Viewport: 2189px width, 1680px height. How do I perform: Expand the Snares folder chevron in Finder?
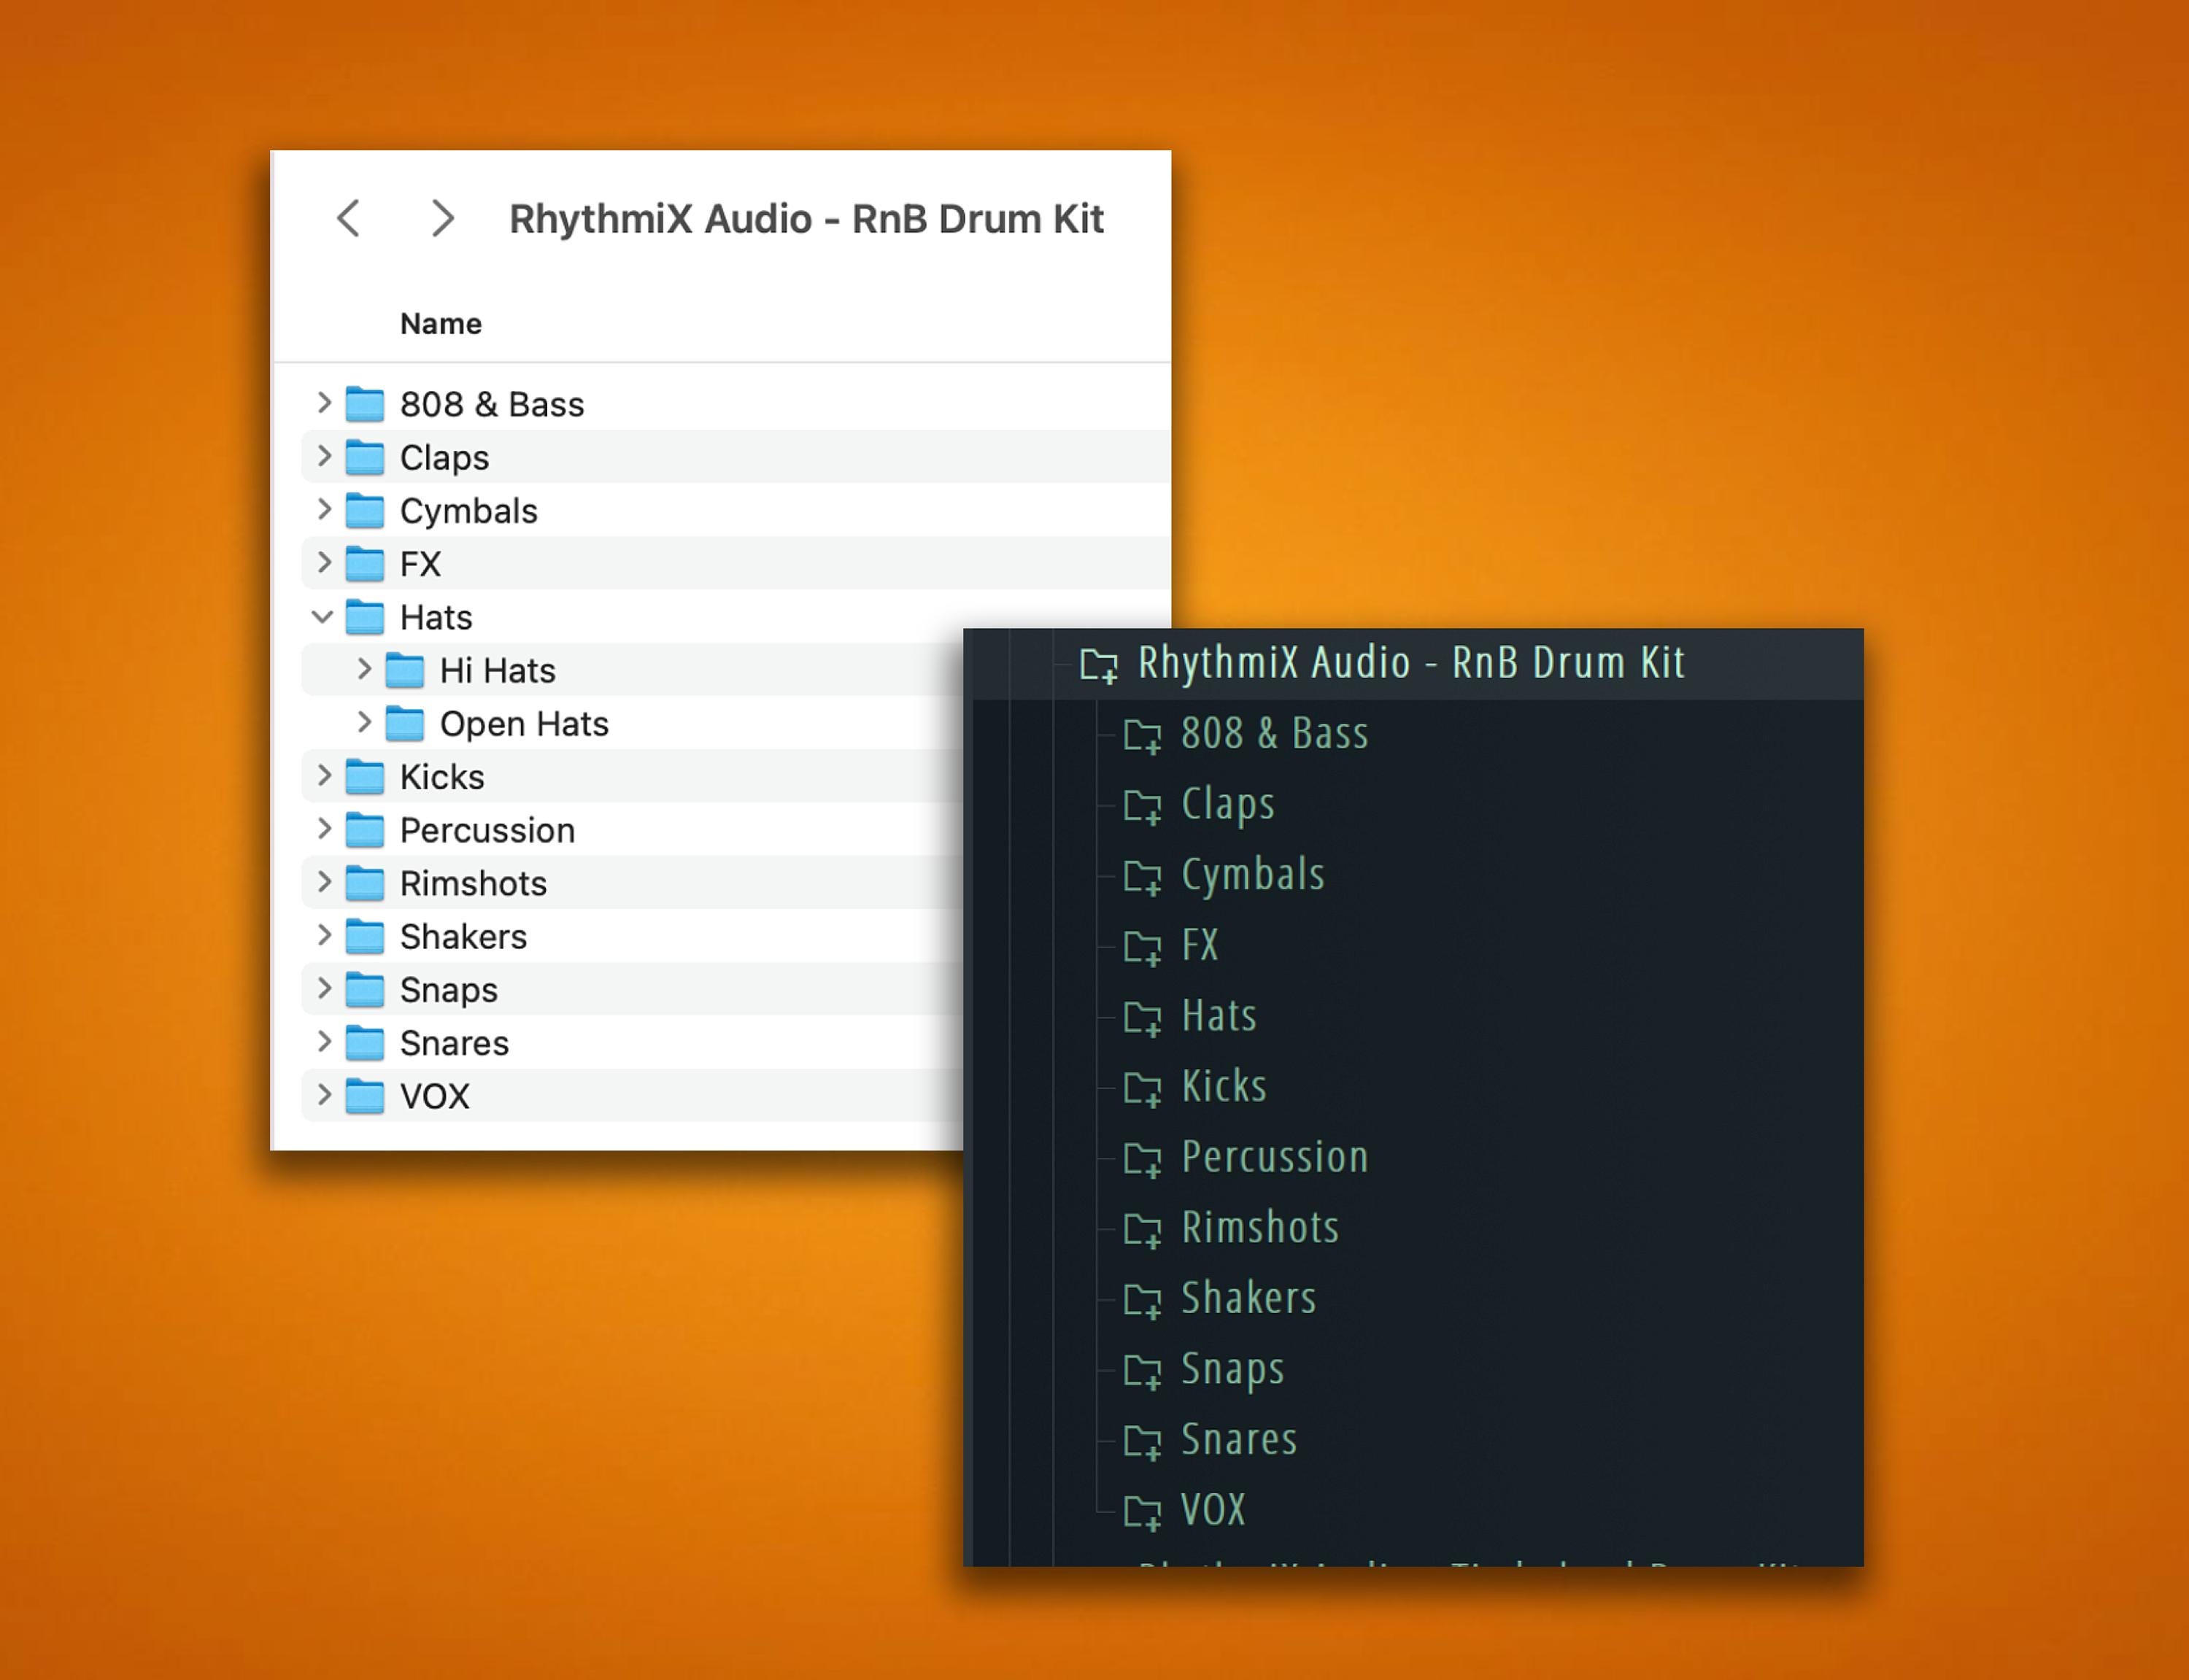coord(324,1041)
